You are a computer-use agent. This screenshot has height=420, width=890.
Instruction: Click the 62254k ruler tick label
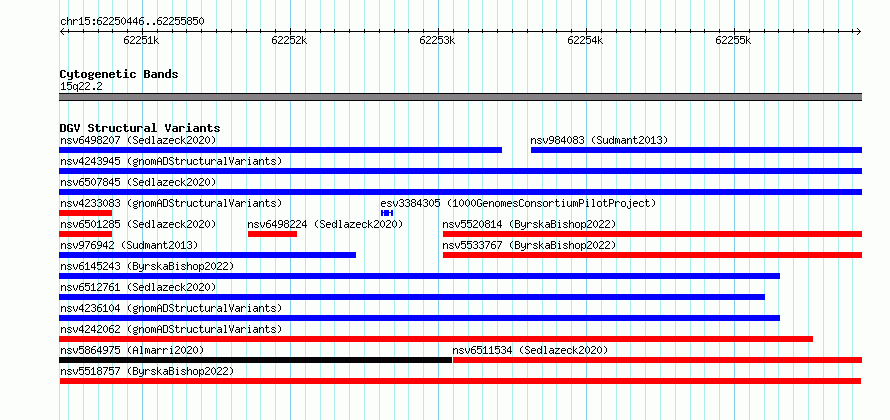[586, 40]
